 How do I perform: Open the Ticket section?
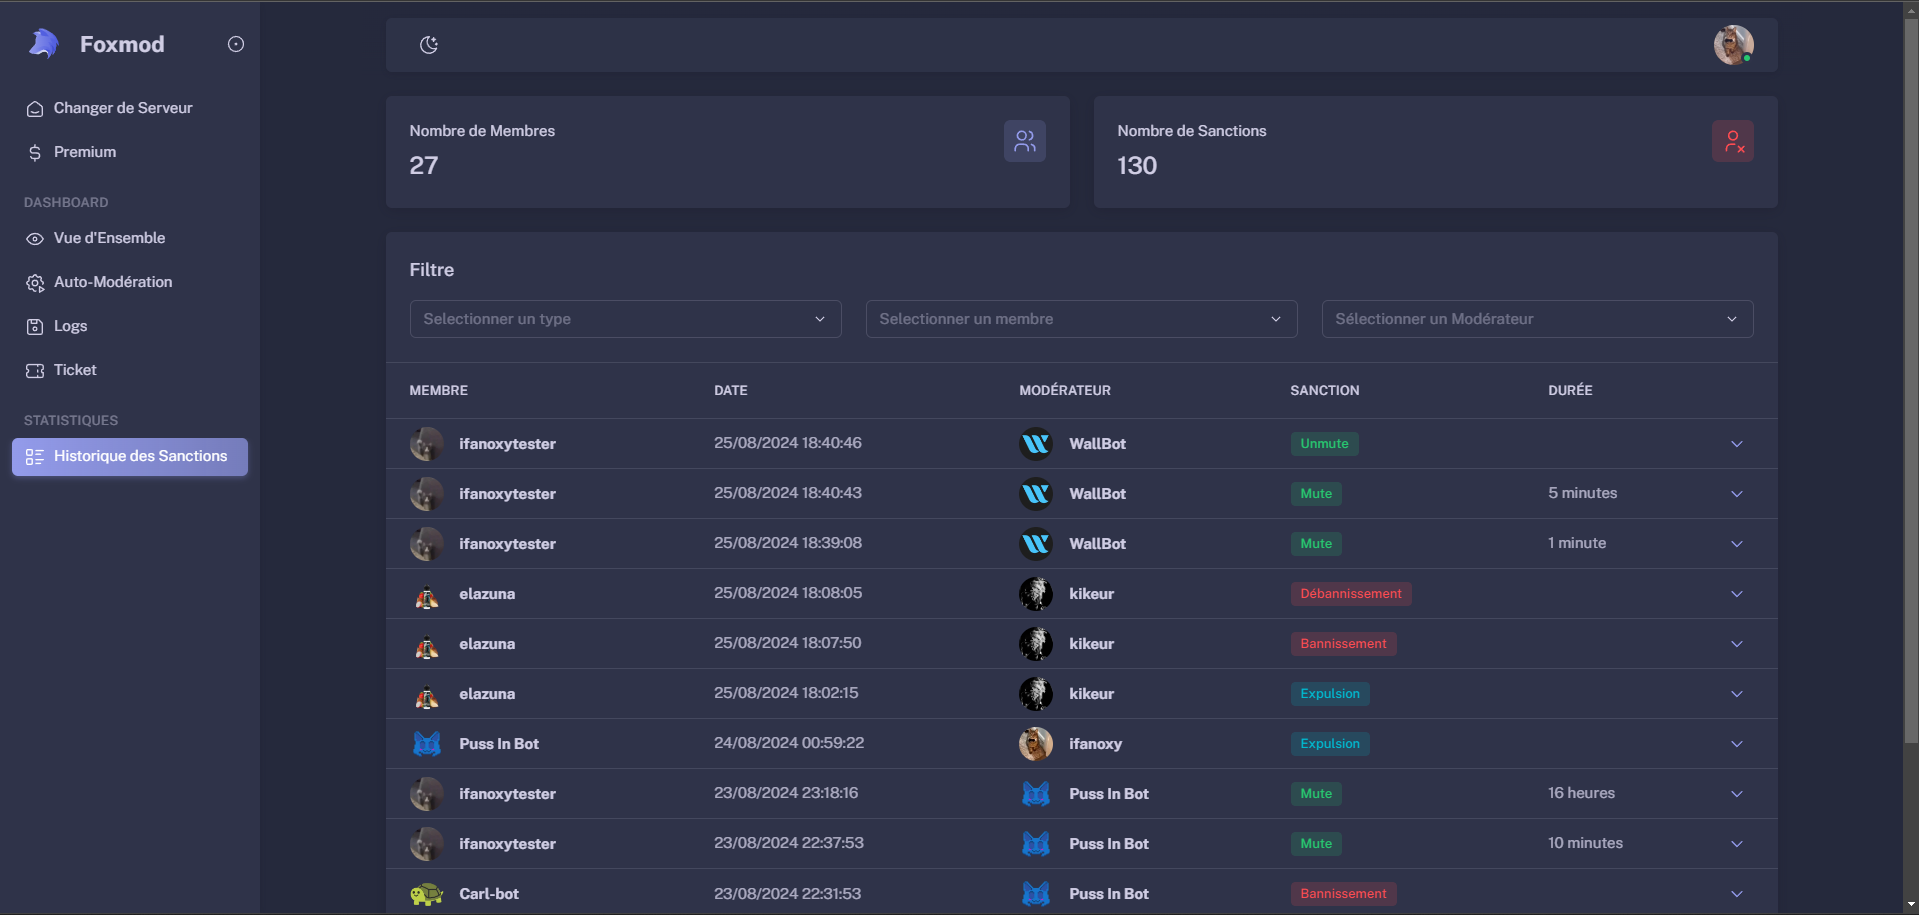(x=75, y=370)
